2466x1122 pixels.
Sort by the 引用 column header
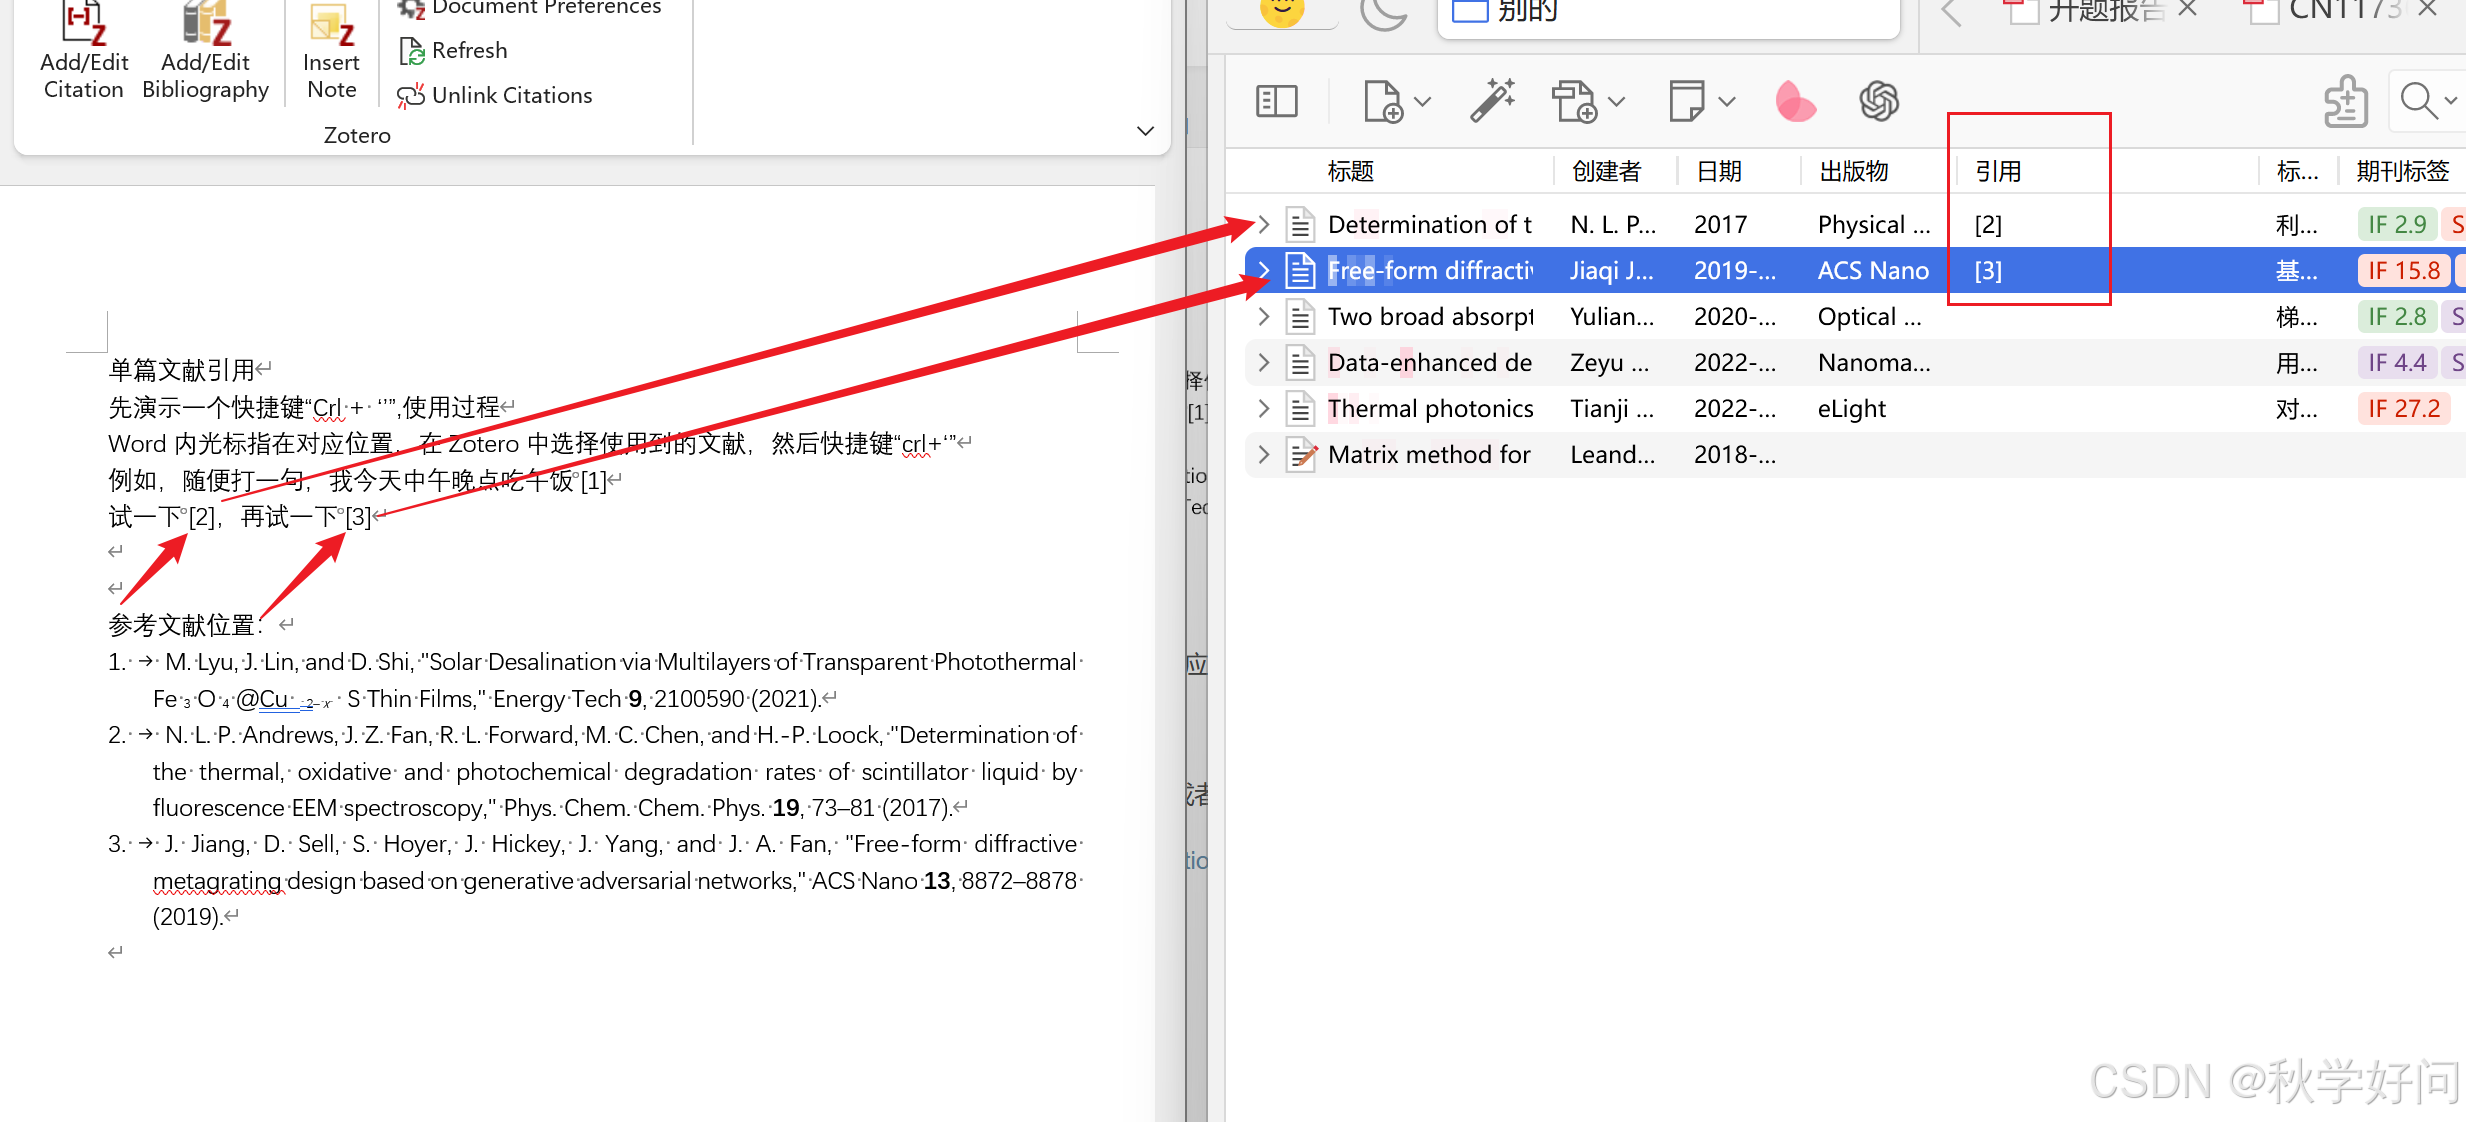point(1998,171)
